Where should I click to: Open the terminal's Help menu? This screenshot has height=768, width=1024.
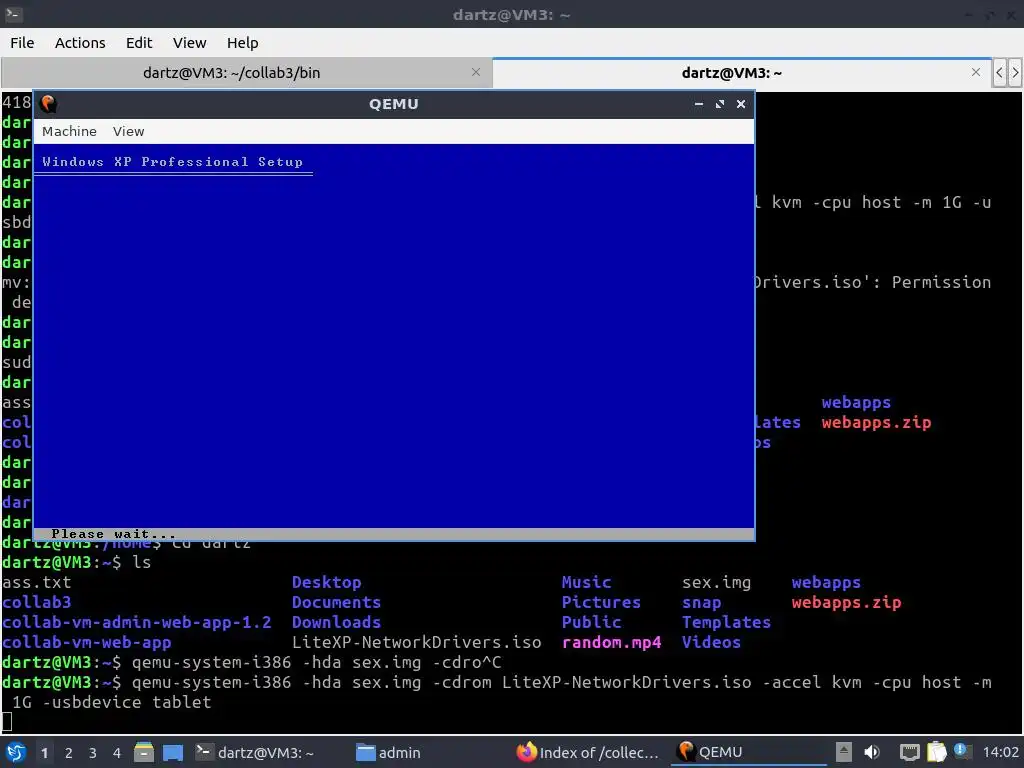point(242,42)
